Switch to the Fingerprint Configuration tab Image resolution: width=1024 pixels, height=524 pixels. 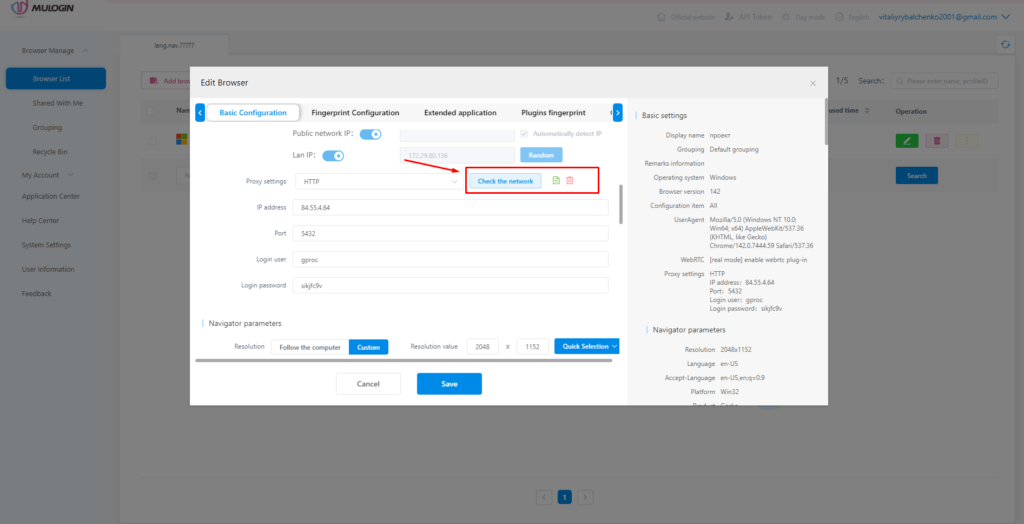coord(355,113)
